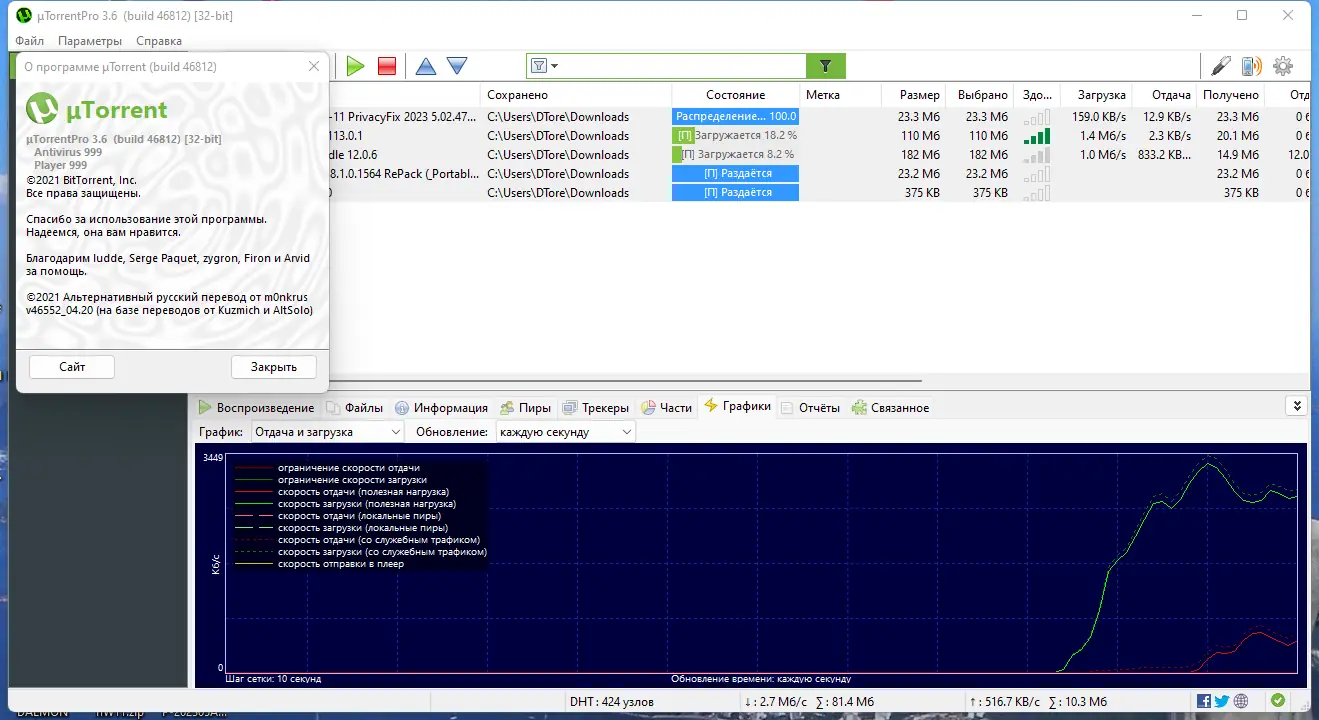The height and width of the screenshot is (720, 1319).
Task: Open the remote access phone icon in toolbar
Action: (1251, 66)
